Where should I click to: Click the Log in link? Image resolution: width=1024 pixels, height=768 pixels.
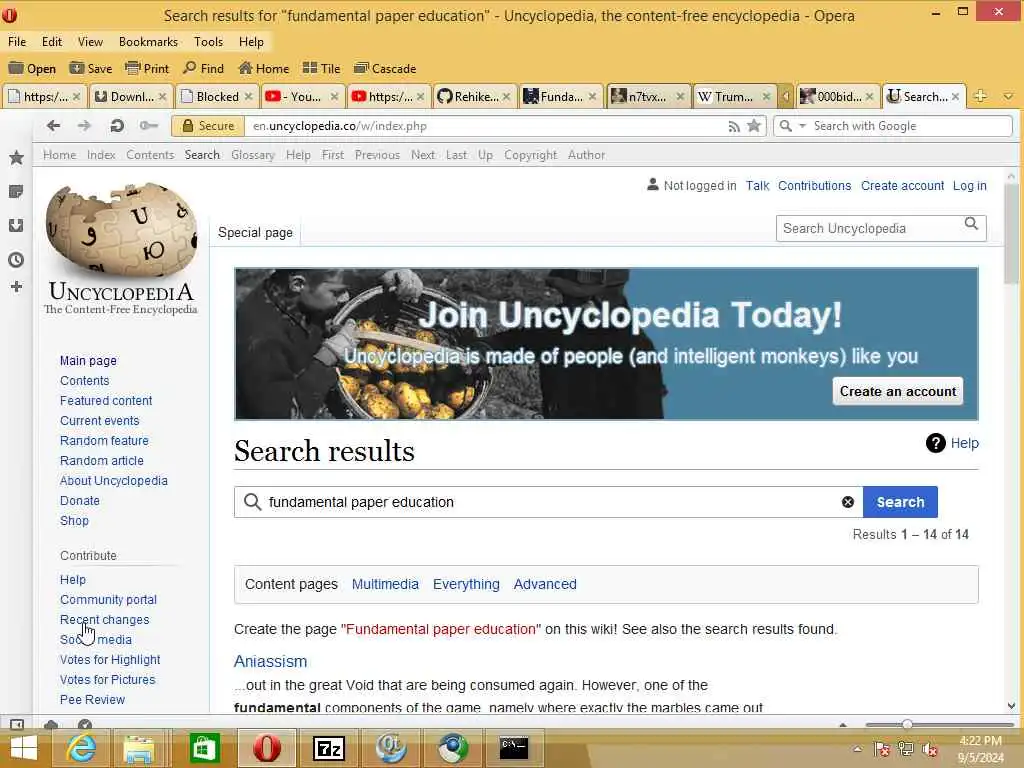[x=969, y=185]
